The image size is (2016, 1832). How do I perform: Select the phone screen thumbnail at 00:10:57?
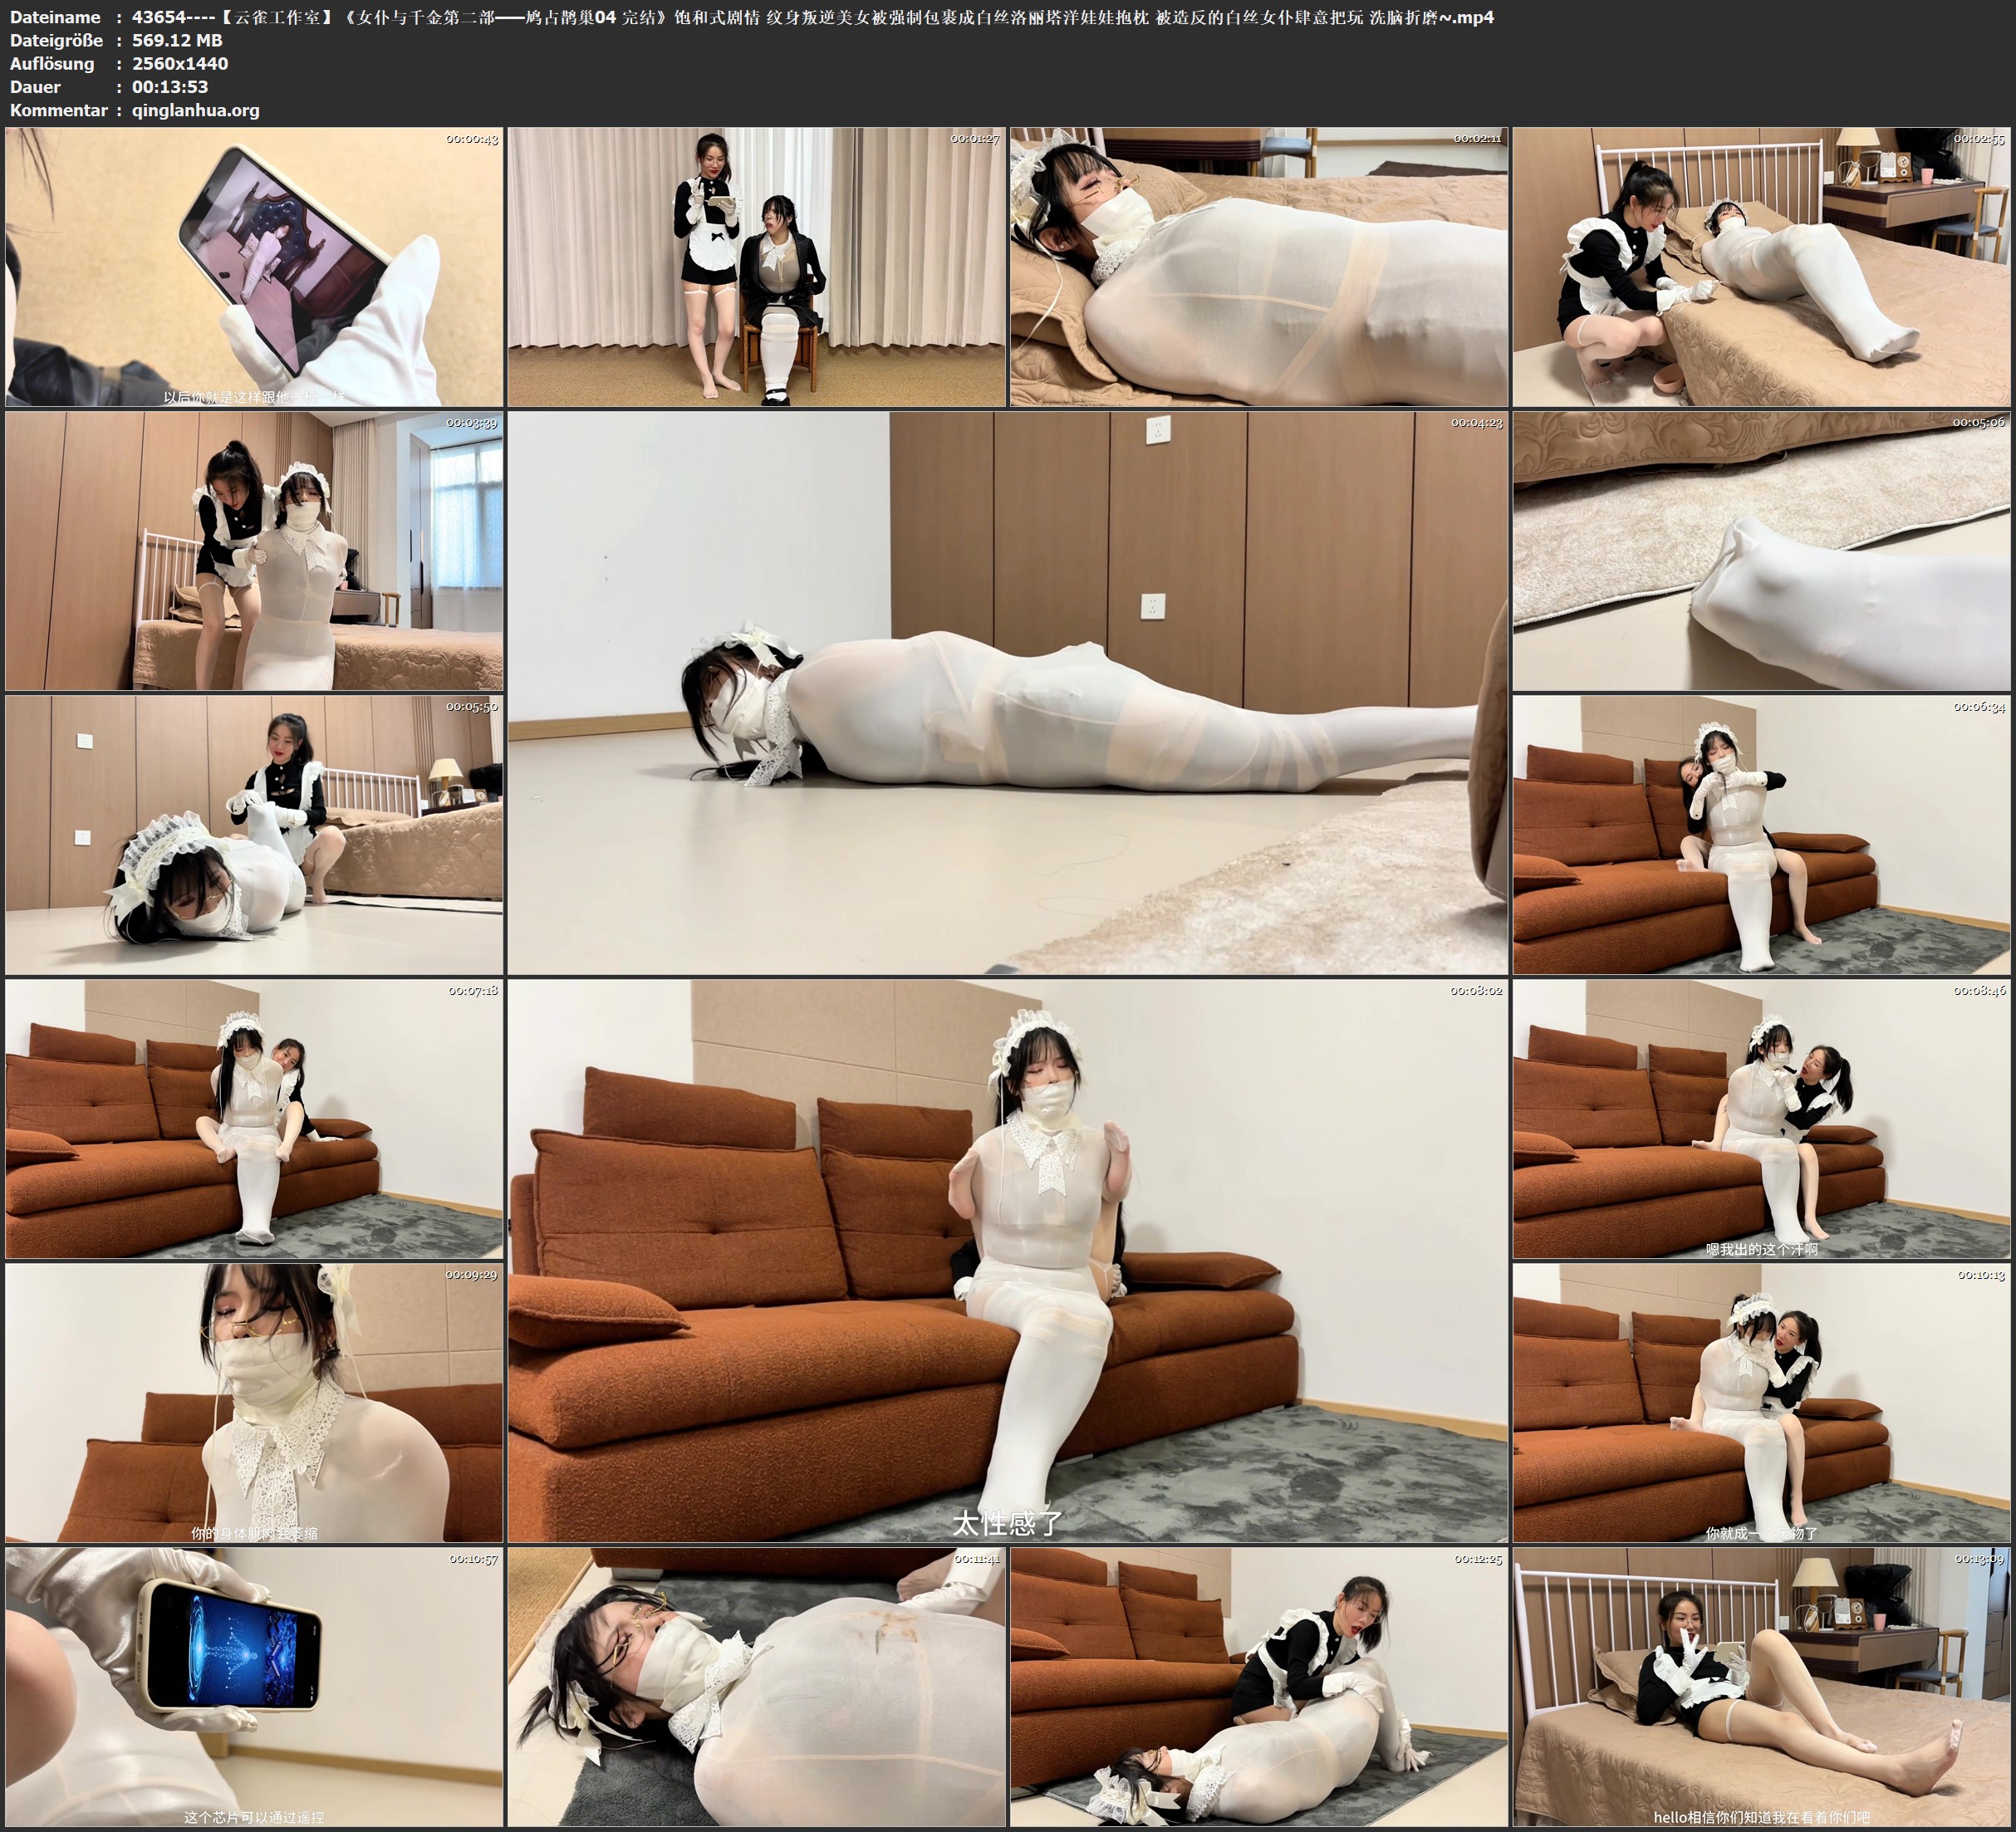click(x=254, y=1687)
